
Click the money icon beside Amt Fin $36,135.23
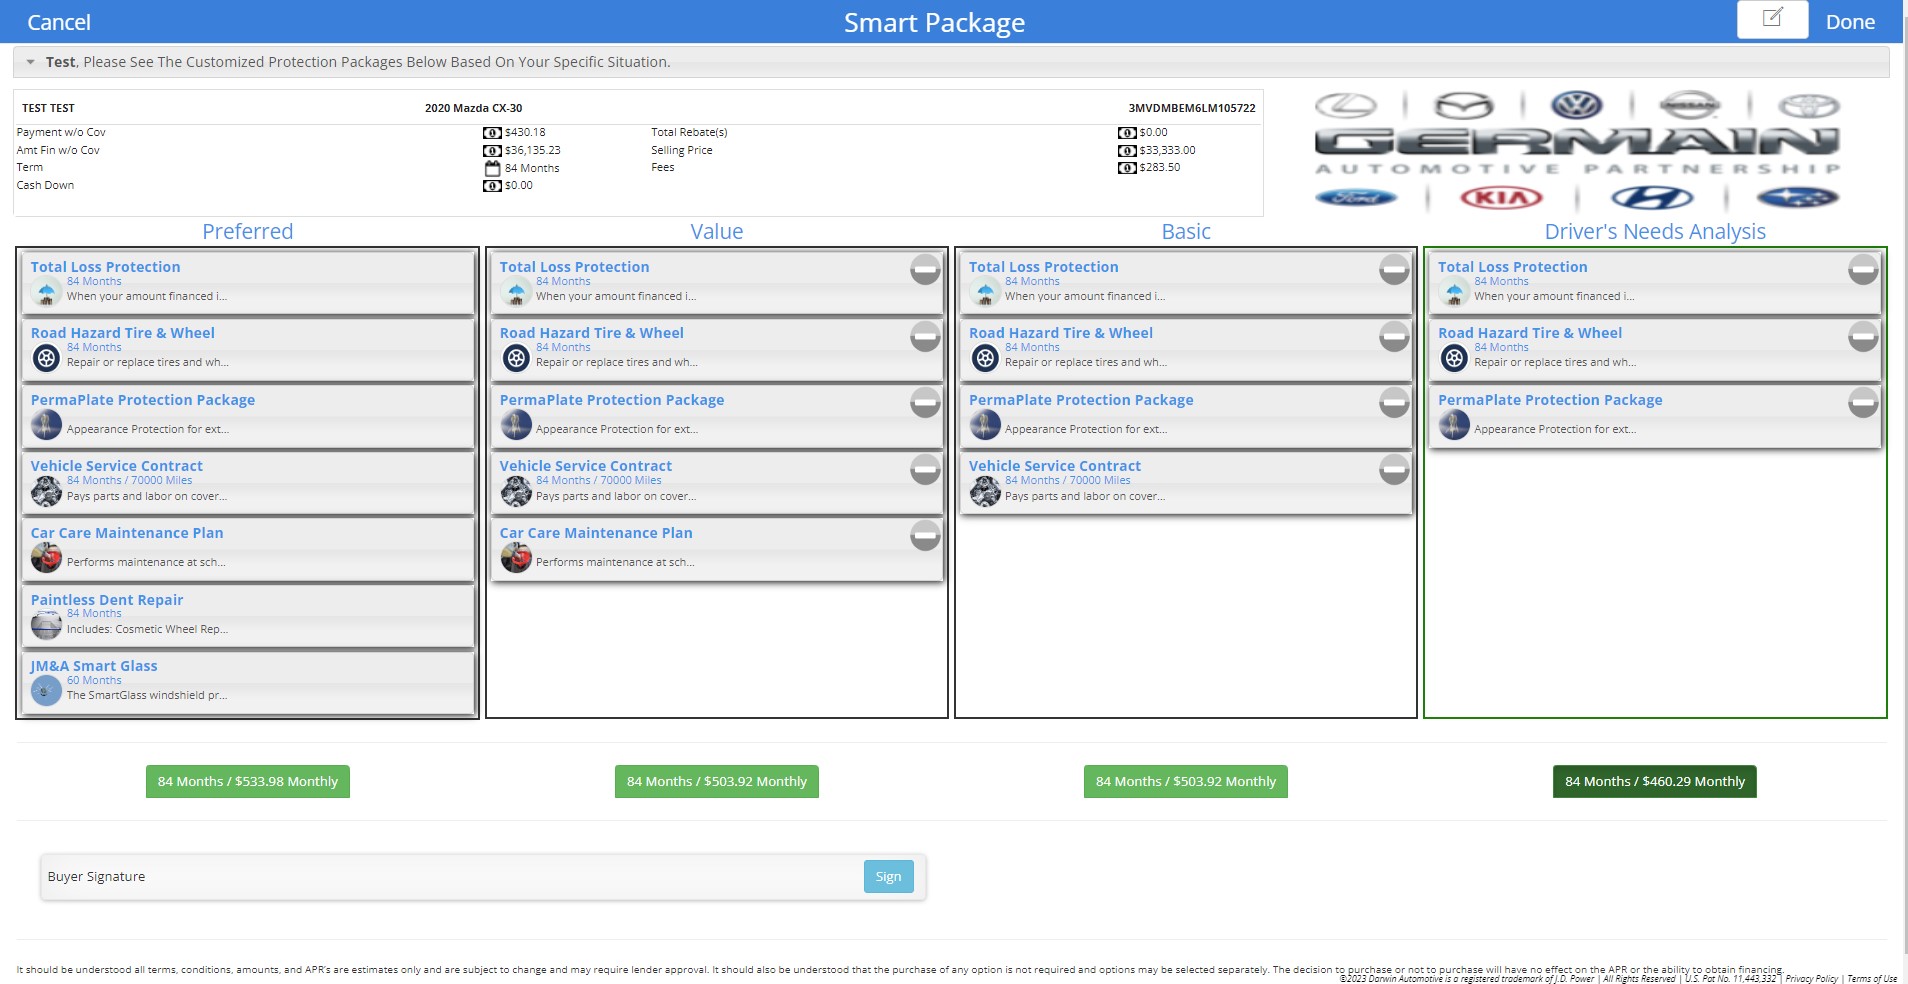coord(492,150)
